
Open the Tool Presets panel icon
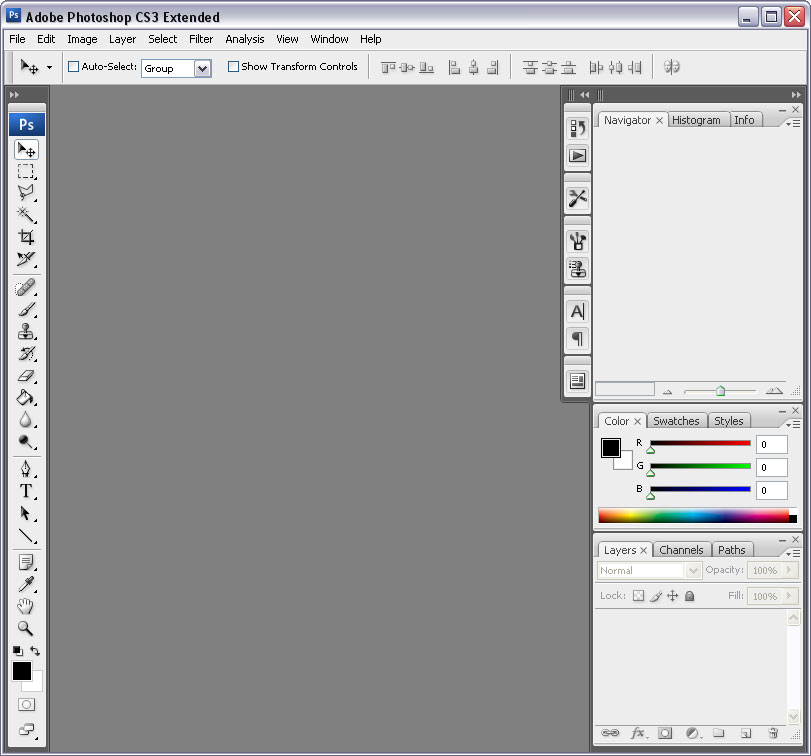coord(578,198)
